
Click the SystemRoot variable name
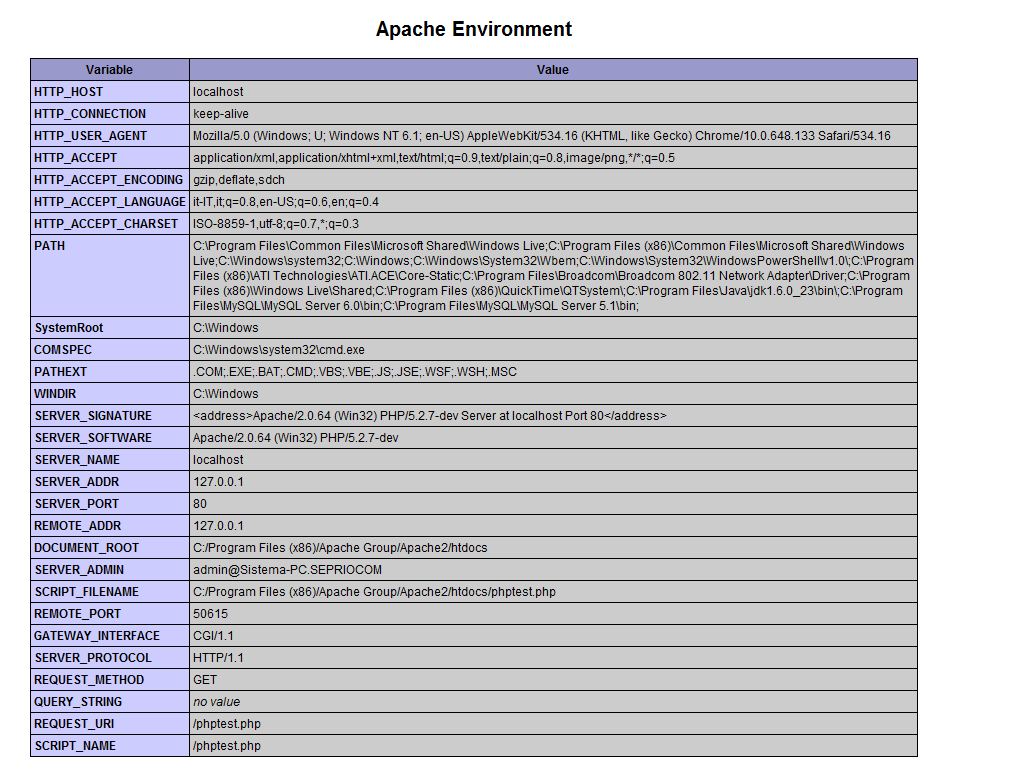pyautogui.click(x=69, y=328)
